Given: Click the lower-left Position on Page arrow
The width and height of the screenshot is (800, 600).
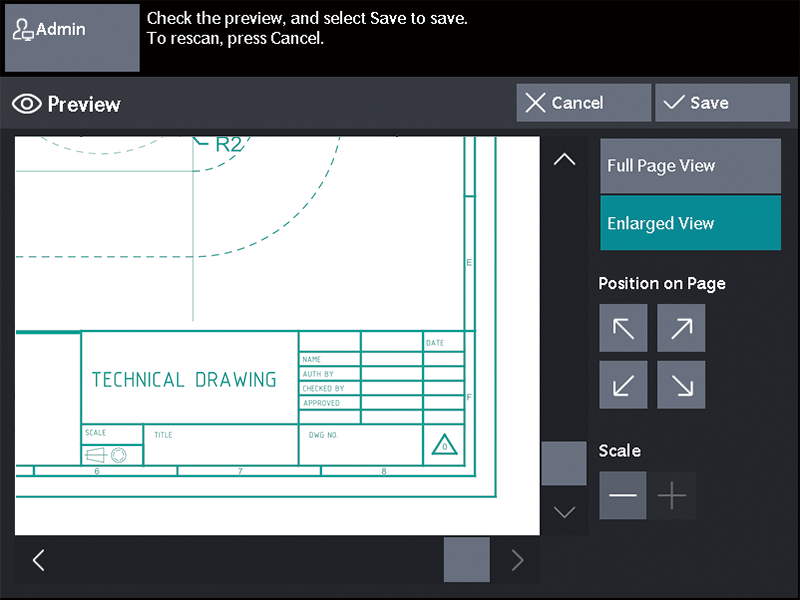Looking at the screenshot, I should 623,385.
